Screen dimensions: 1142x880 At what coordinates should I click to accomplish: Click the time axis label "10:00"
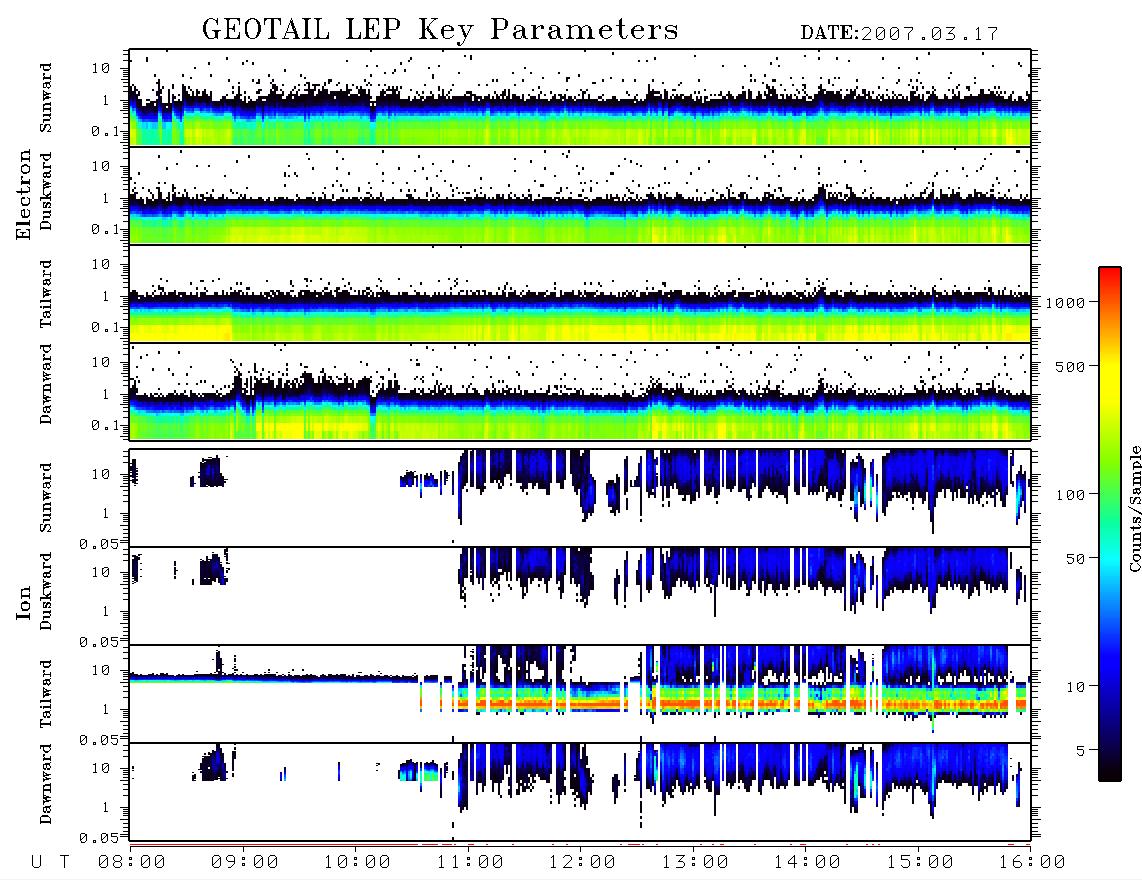357,862
